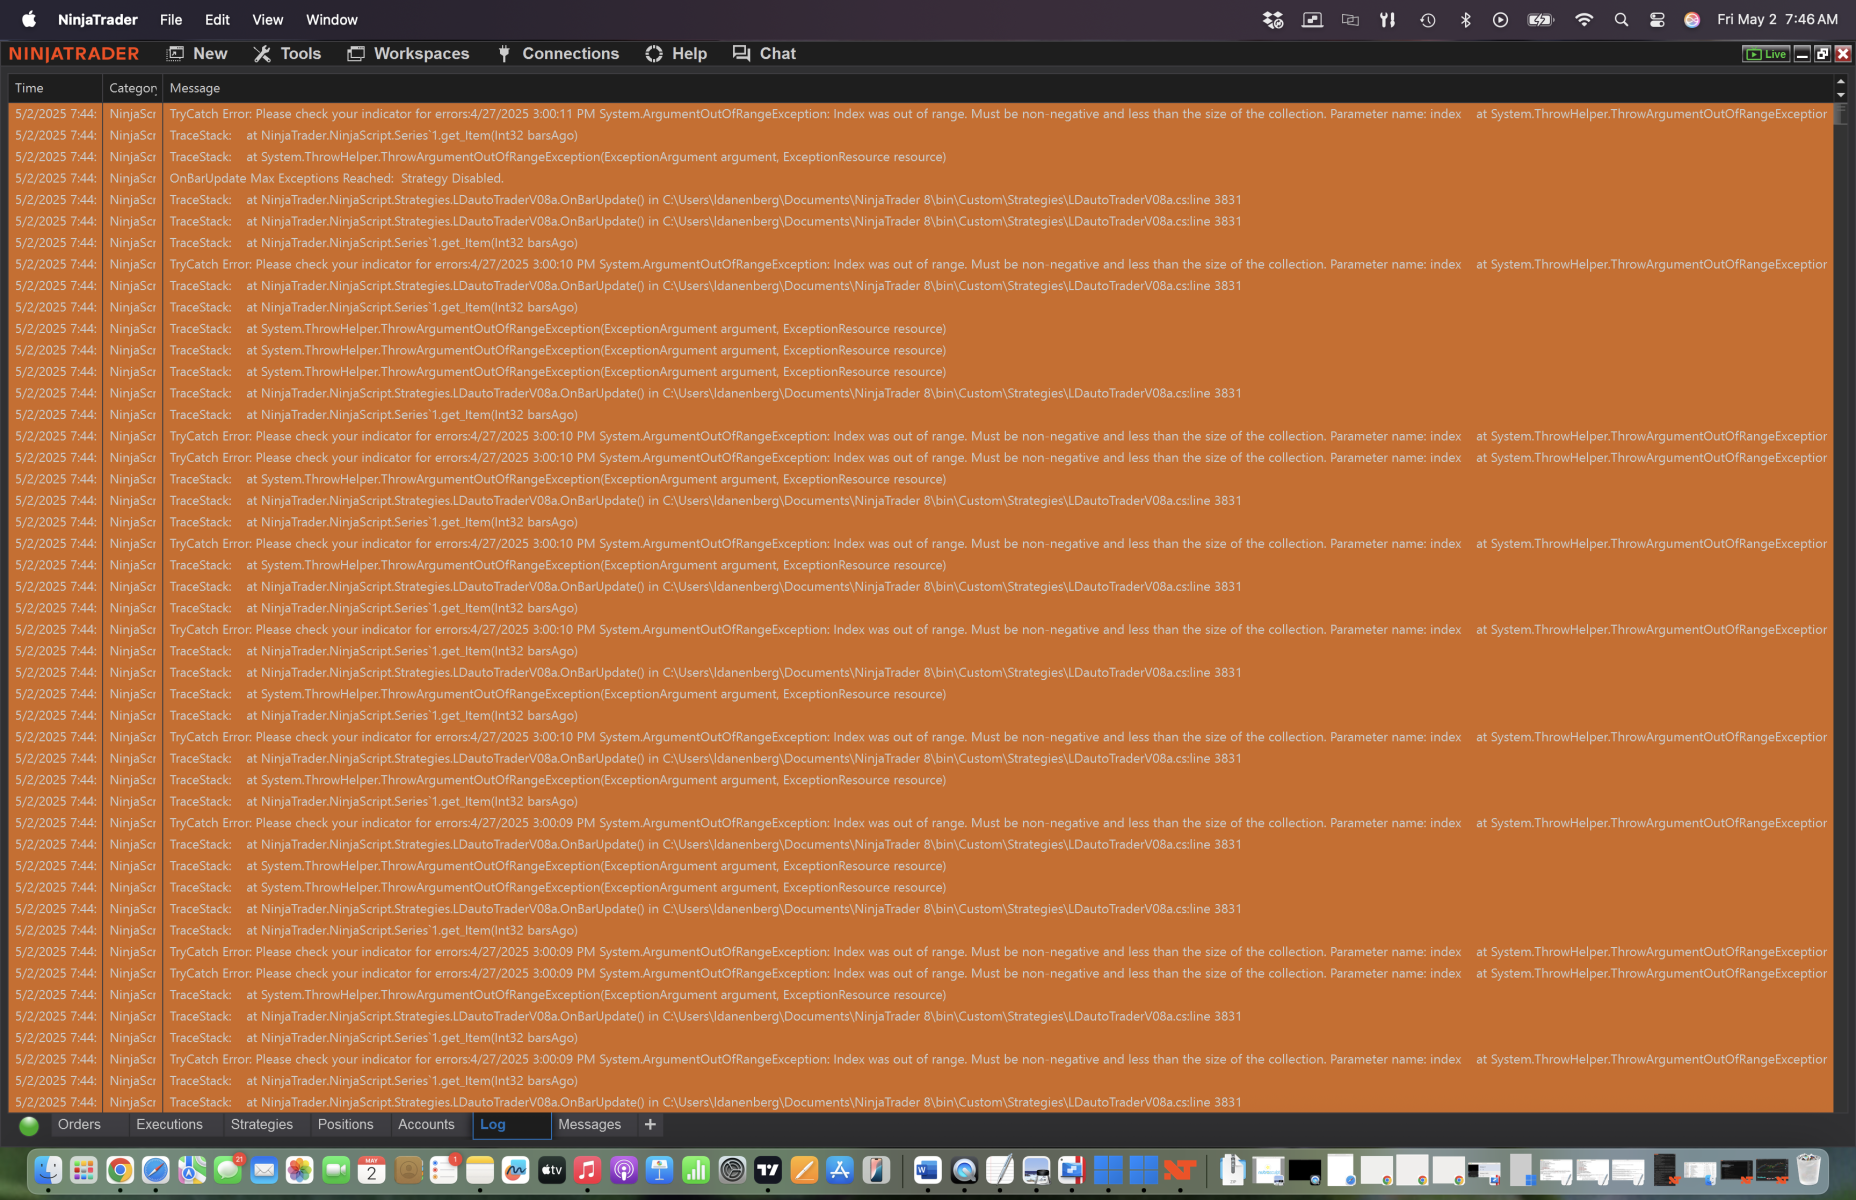This screenshot has height=1200, width=1856.
Task: Open the Edit menu in menu bar
Action: pyautogui.click(x=217, y=19)
